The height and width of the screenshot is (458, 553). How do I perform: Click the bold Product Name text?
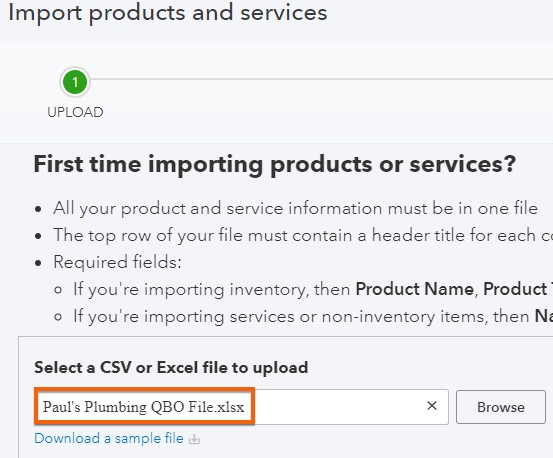pos(414,289)
